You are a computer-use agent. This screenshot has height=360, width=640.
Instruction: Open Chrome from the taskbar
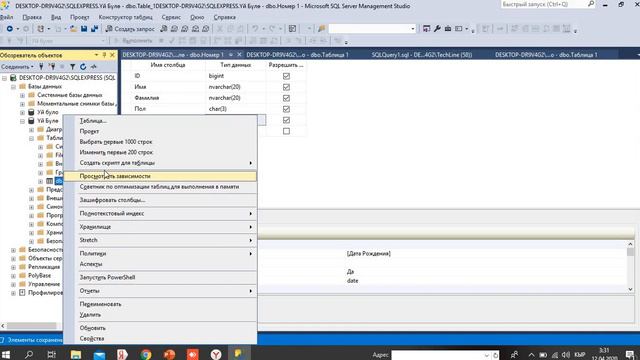(146, 354)
